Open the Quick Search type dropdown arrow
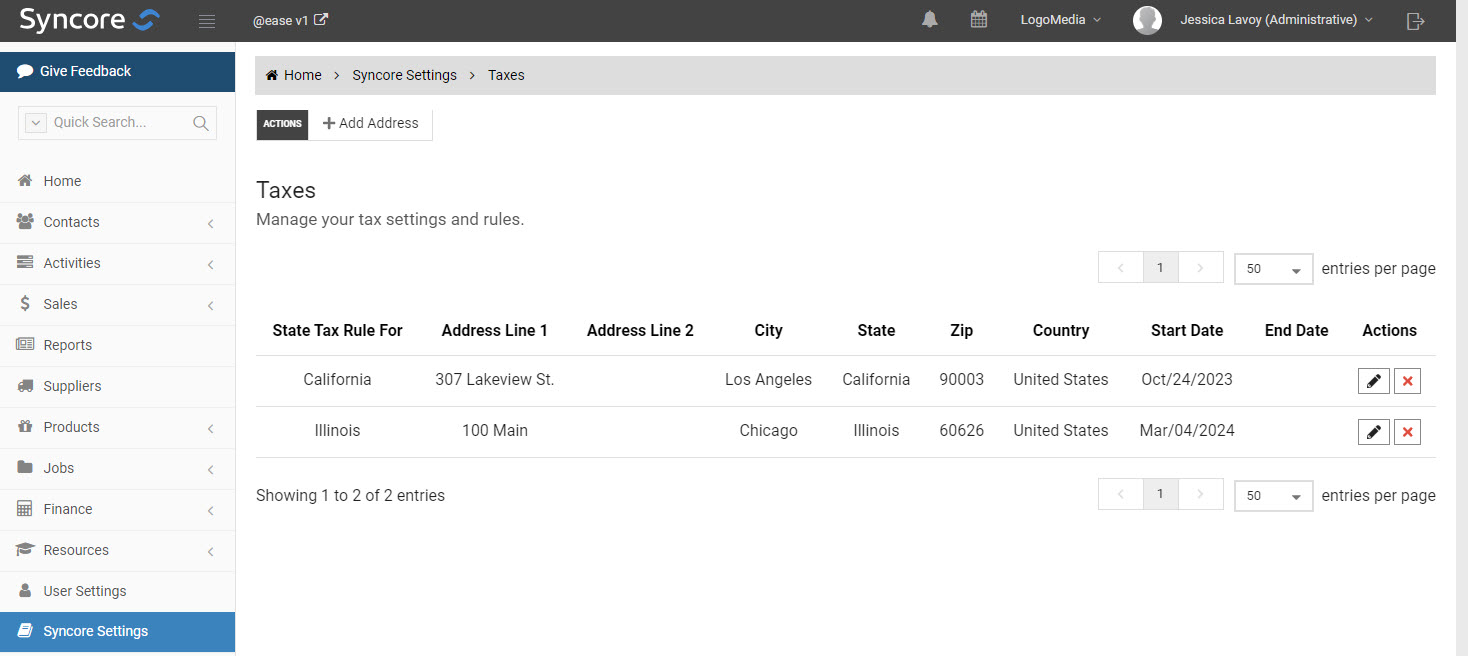 35,122
